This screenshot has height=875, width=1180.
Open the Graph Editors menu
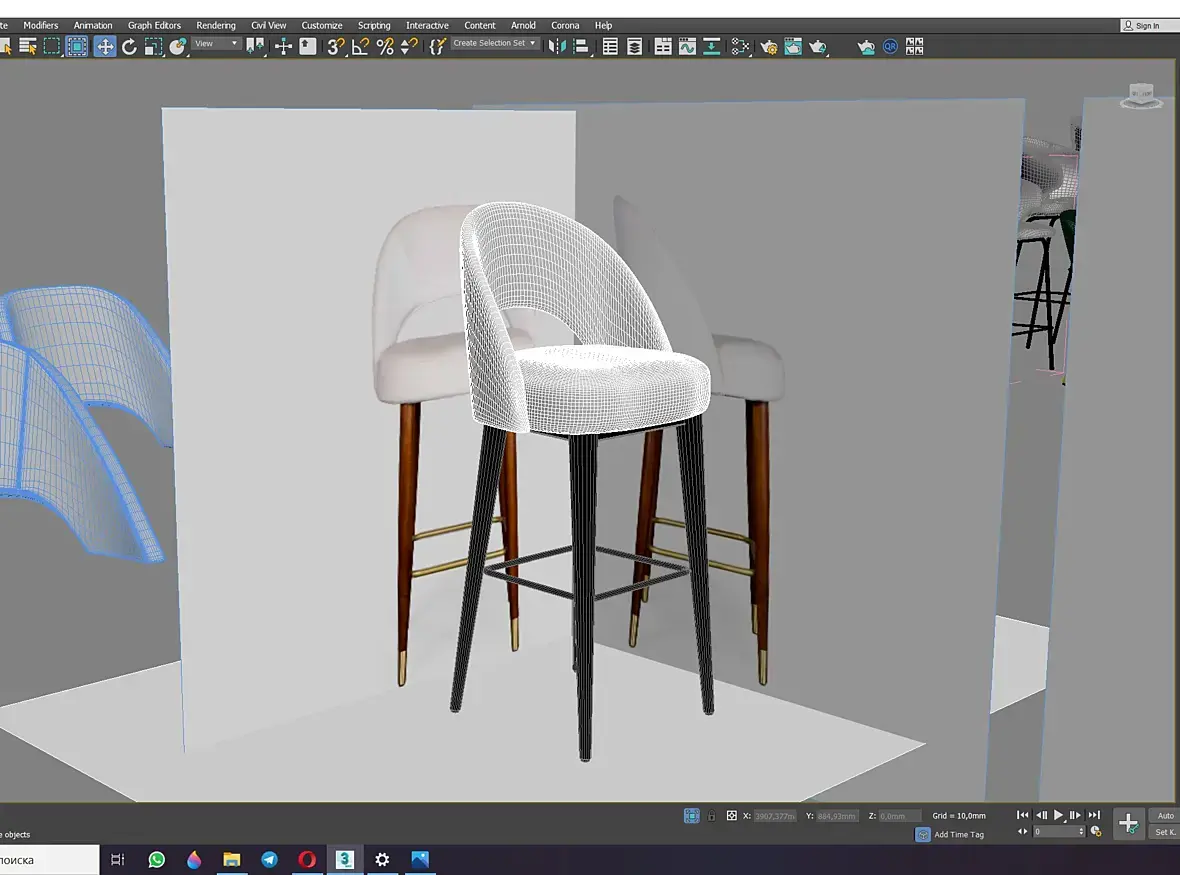[154, 25]
